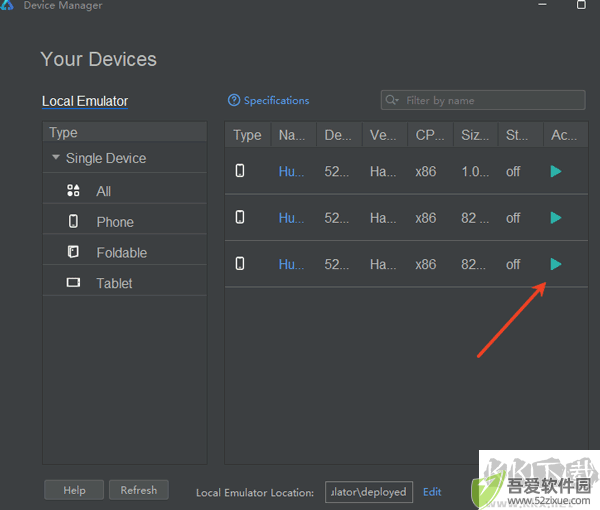This screenshot has height=510, width=600.
Task: Select the Foldable device type
Action: coord(125,252)
